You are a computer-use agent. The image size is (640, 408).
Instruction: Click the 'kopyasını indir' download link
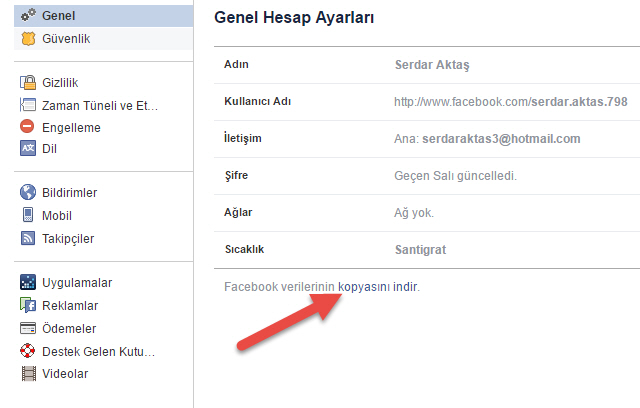pos(378,287)
